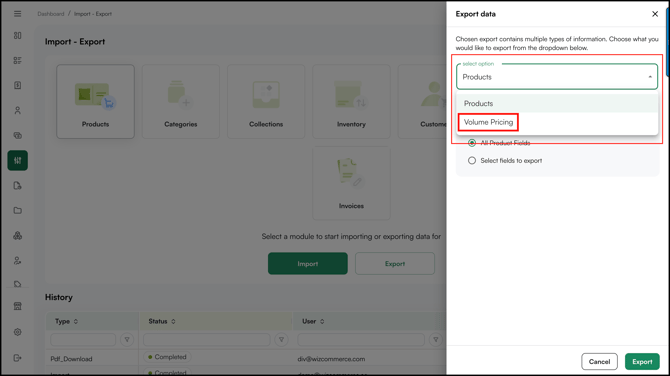670x376 pixels.
Task: Open the file settings sidebar icon
Action: coord(18,185)
